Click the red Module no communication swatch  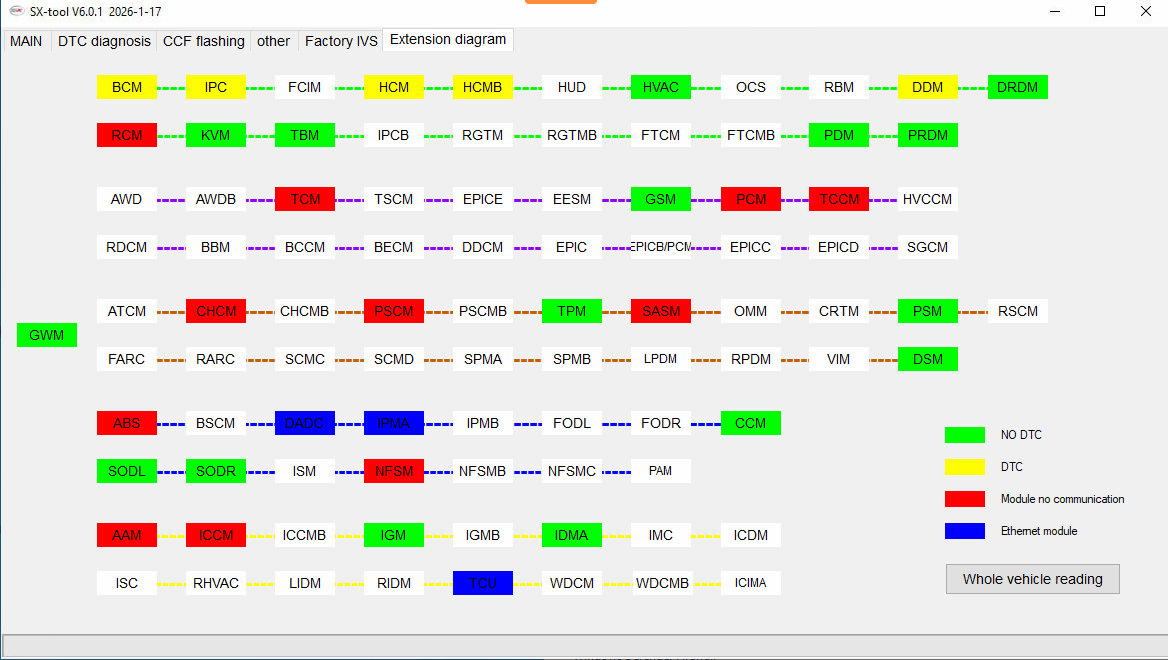tap(965, 499)
